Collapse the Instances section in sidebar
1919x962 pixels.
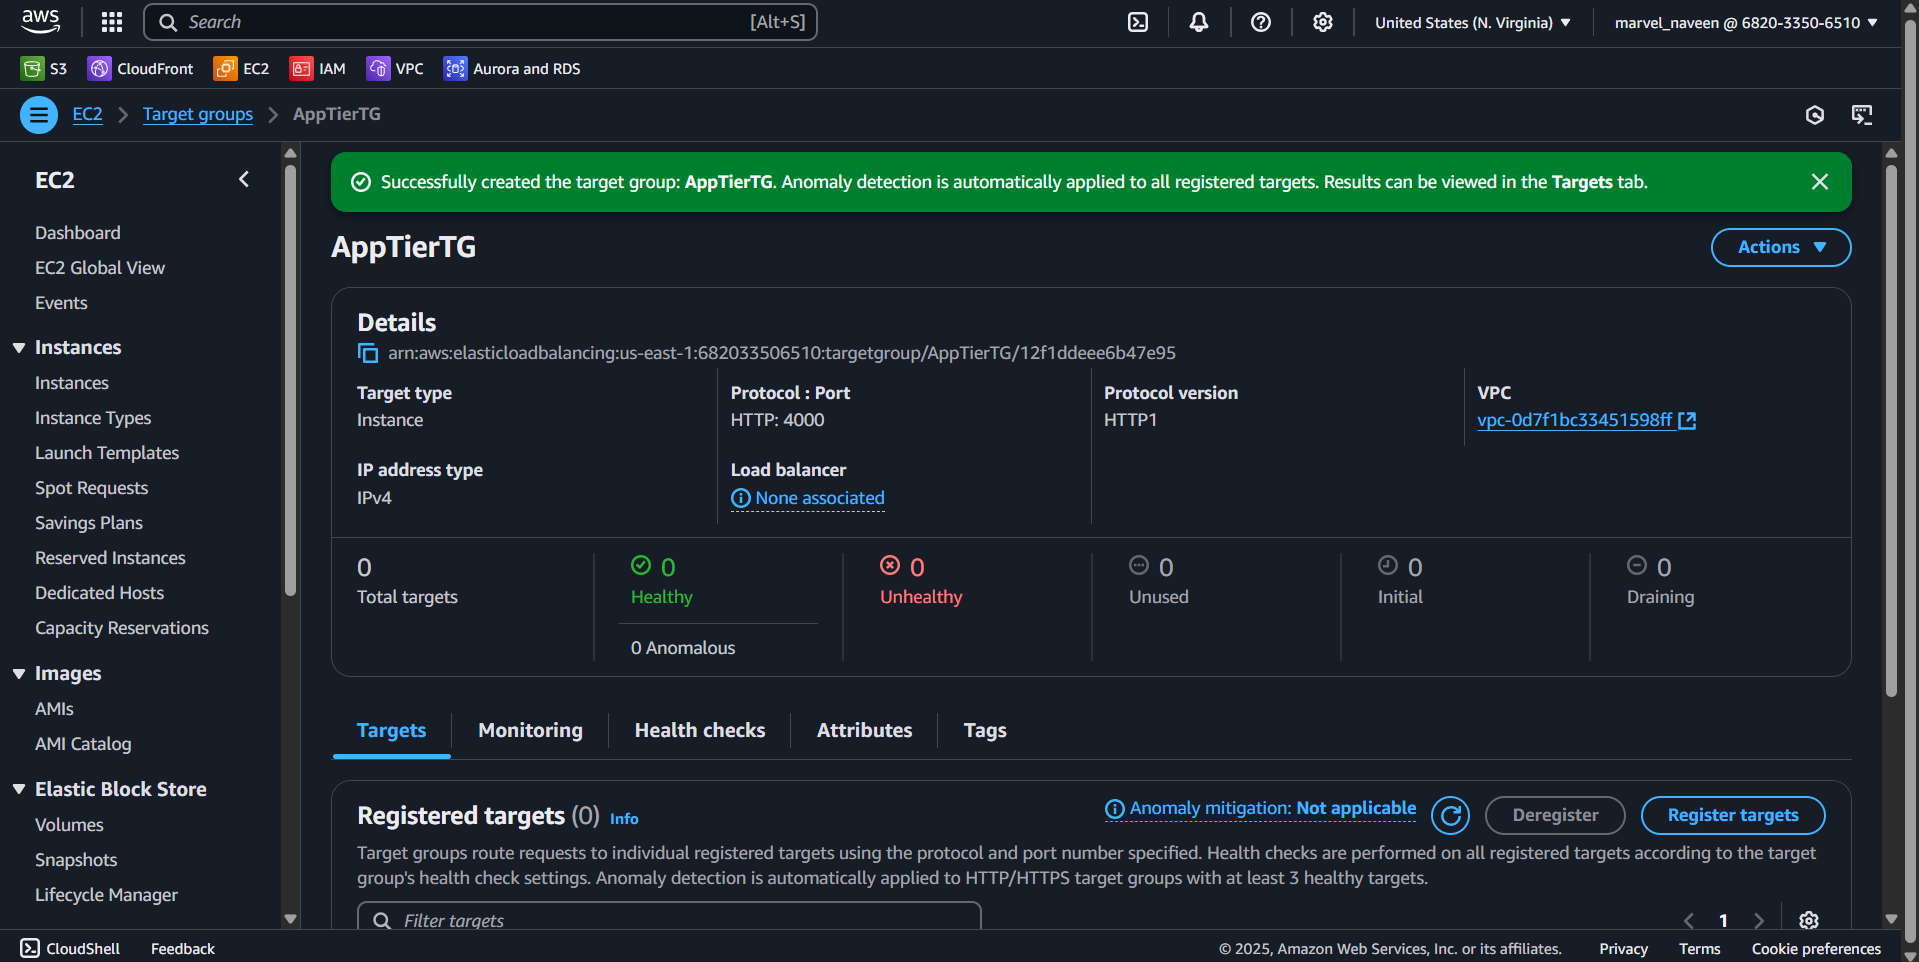(x=19, y=348)
